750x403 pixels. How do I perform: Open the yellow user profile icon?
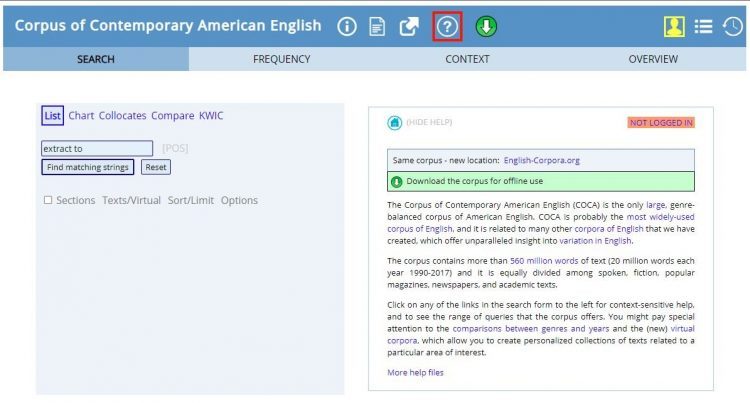coord(674,26)
